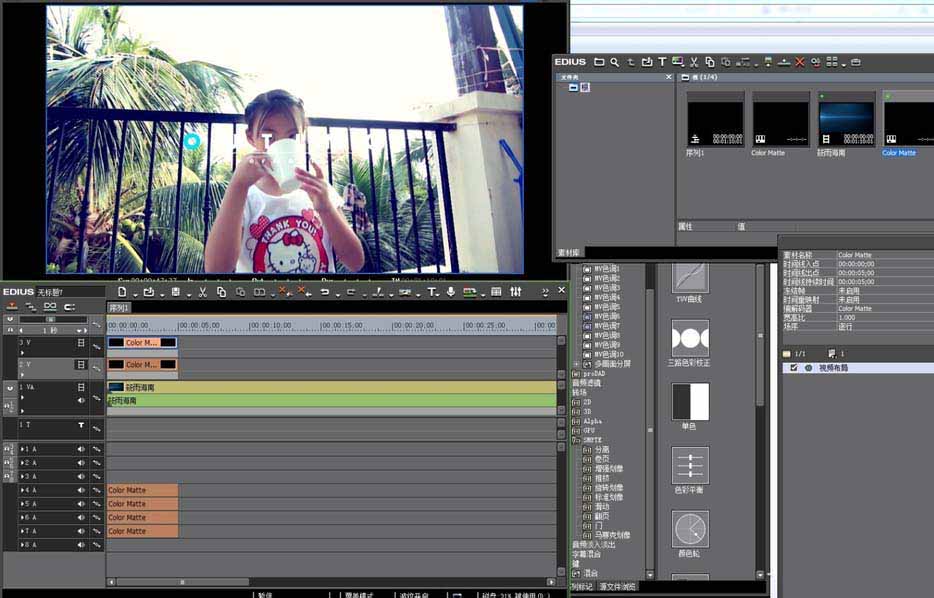Open the folder icon in the bin toolbar
Viewport: 934px width, 598px height.
click(599, 61)
